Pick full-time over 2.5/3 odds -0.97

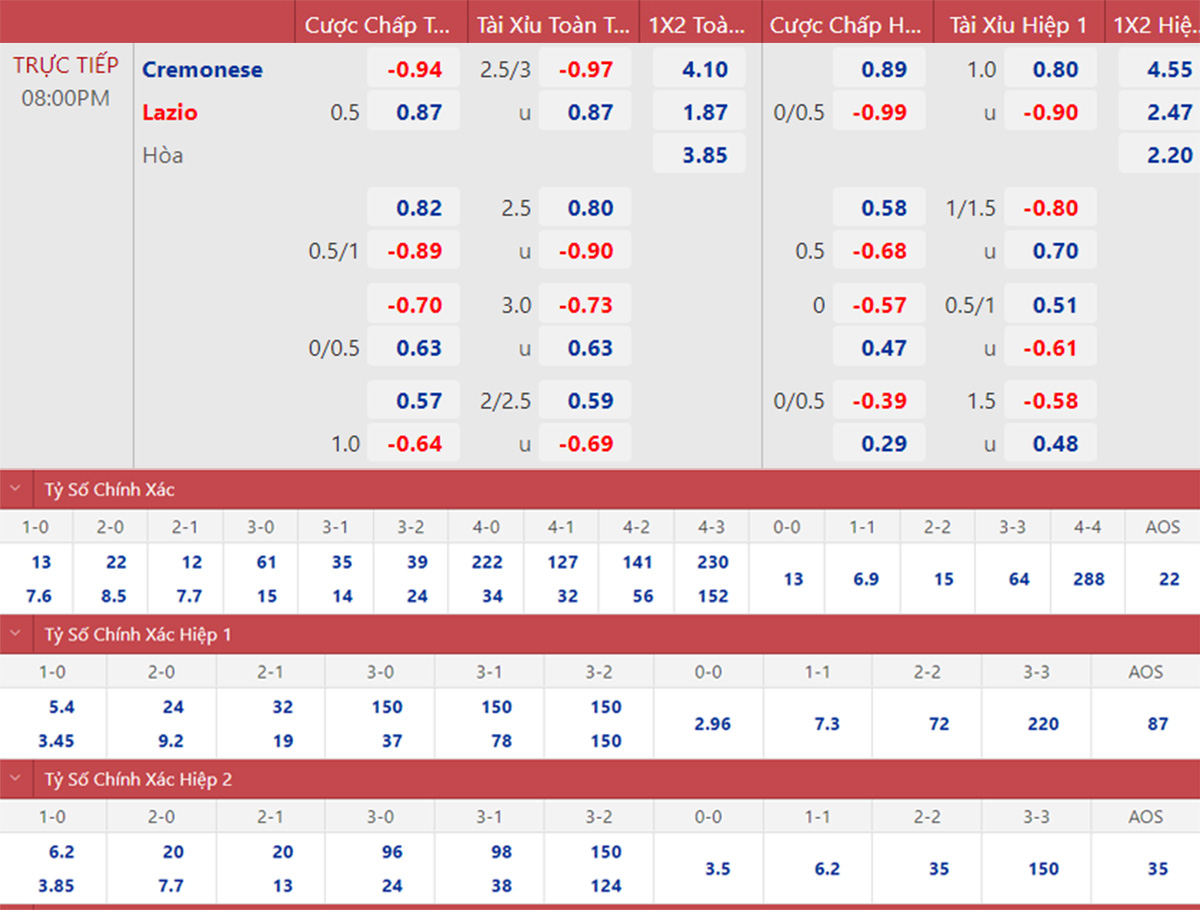[585, 70]
